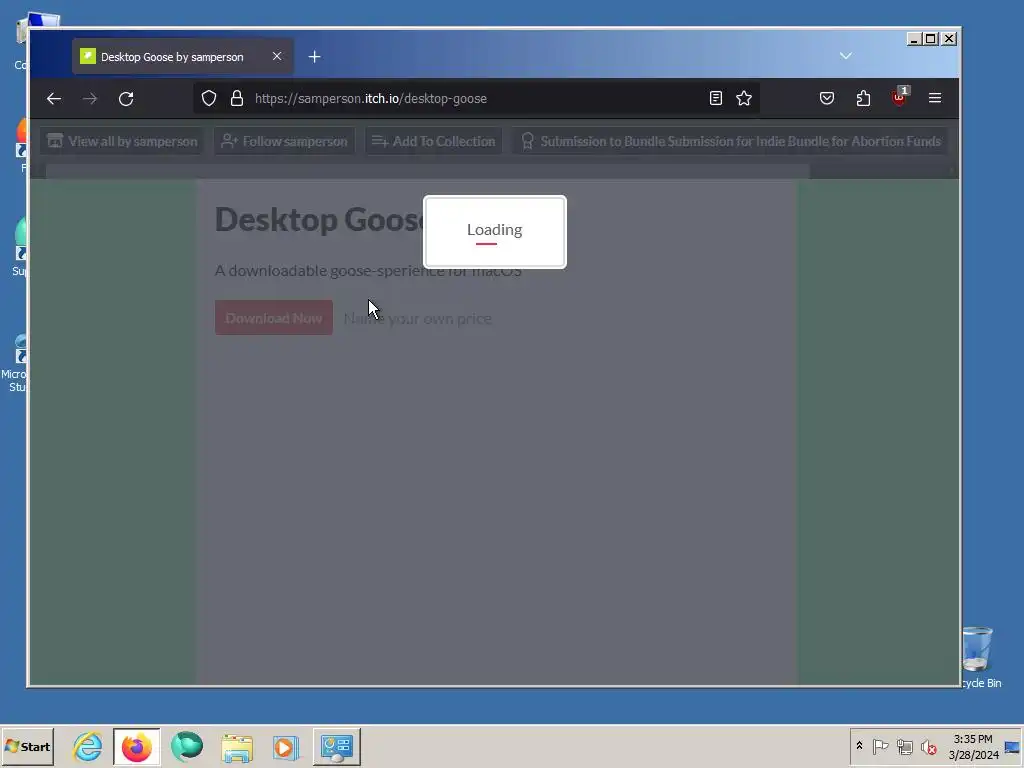Click the address bar URL field
The width and height of the screenshot is (1024, 768).
(477, 99)
